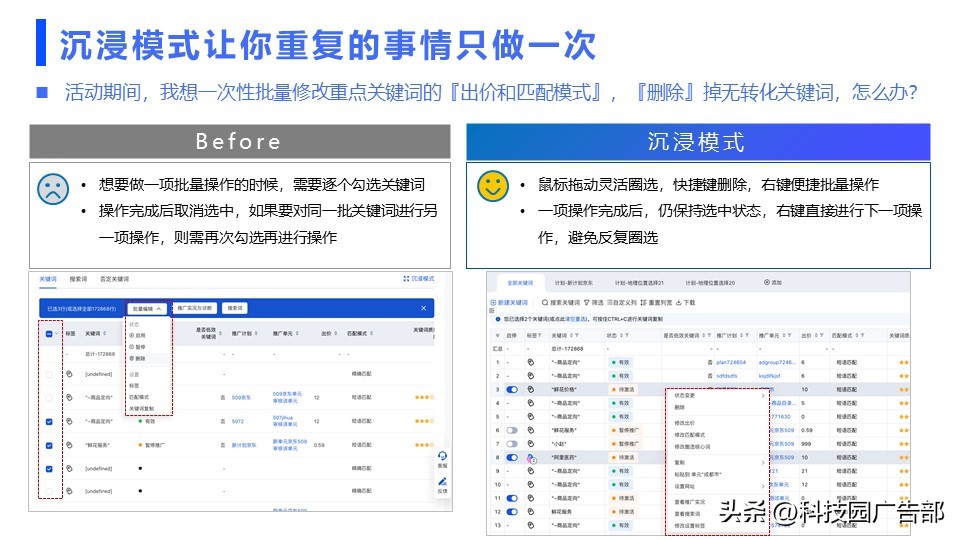The width and height of the screenshot is (960, 540).
Task: Open 计划-地理位置选择20 tab
Action: 710,283
